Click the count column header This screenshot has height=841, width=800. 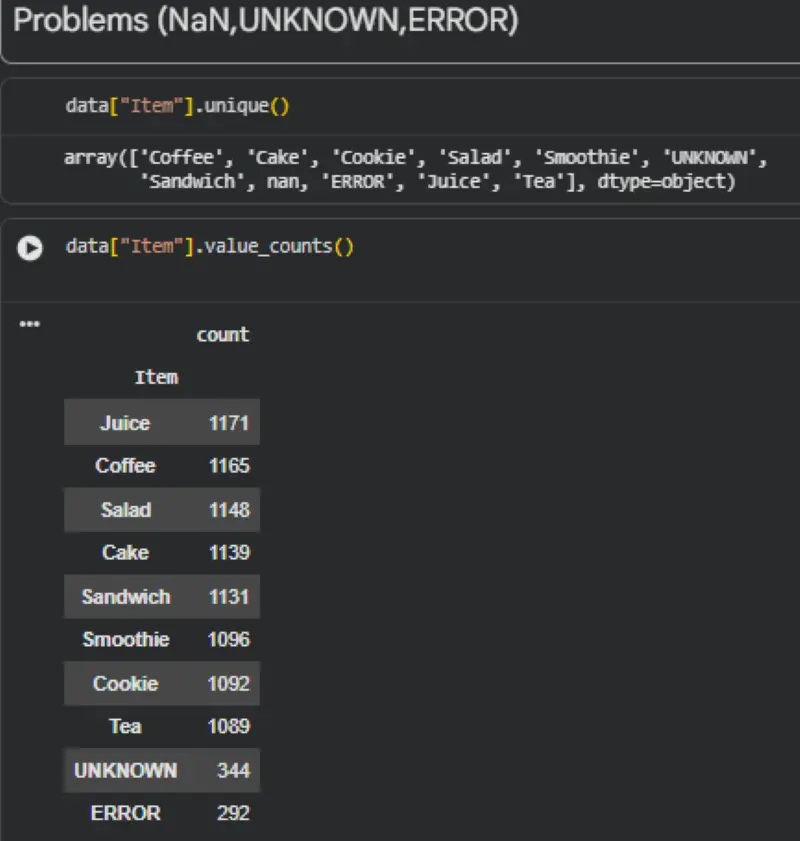pos(222,334)
